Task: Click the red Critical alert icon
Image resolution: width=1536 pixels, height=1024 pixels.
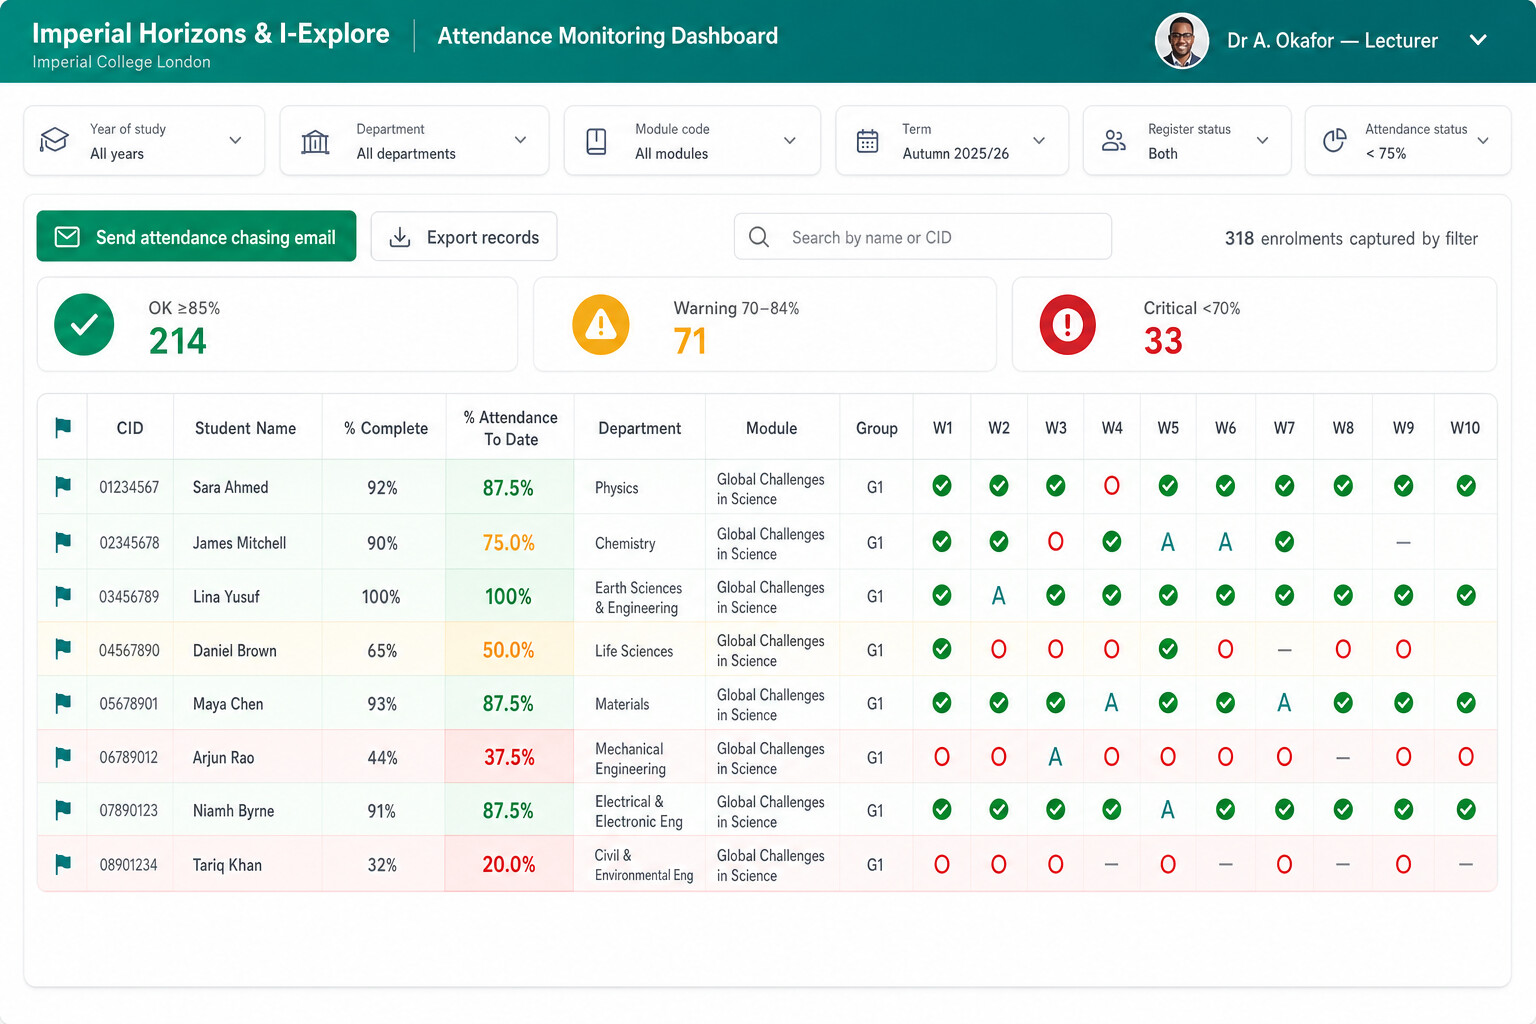Action: click(x=1068, y=325)
